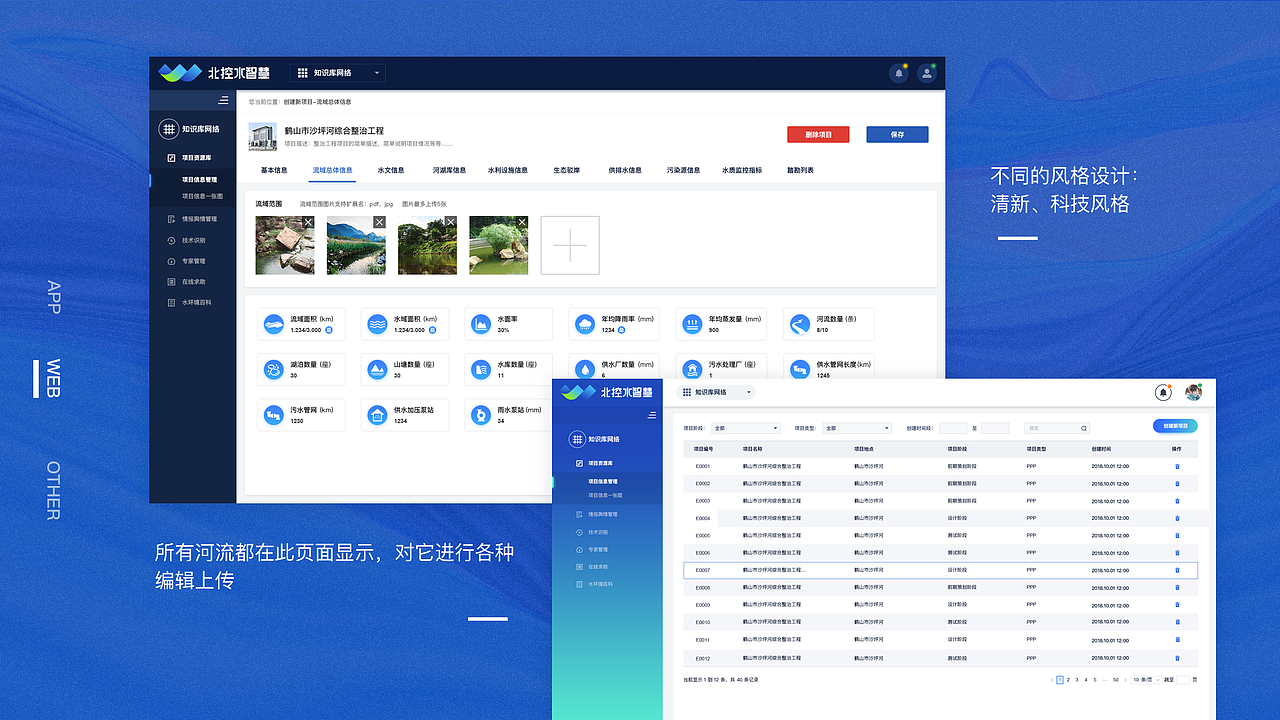Delete row E0012 with trash icon
The height and width of the screenshot is (720, 1280).
tap(1177, 657)
